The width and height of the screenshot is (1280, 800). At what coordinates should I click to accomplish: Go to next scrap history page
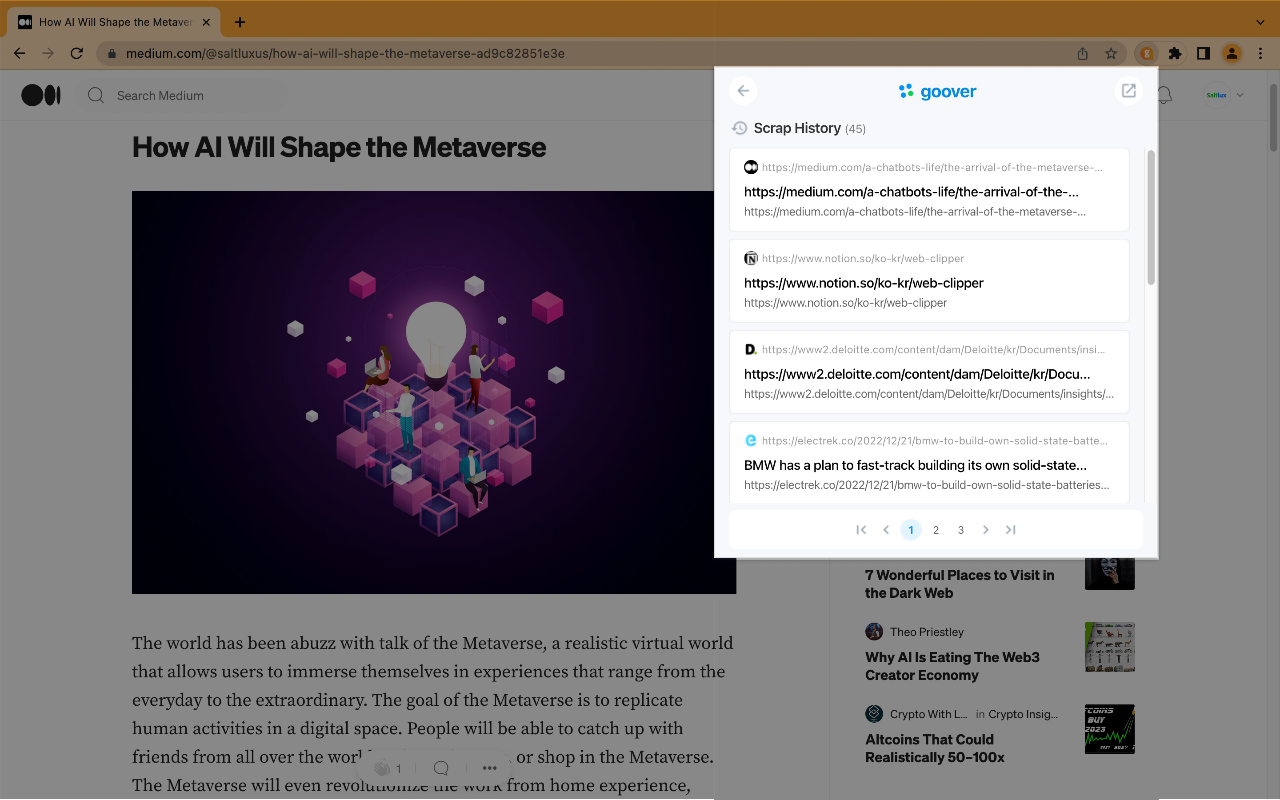986,530
